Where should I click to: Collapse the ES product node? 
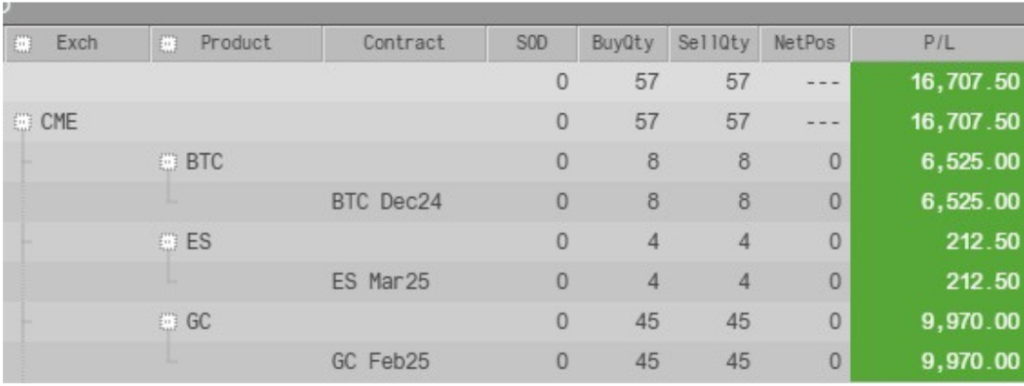click(168, 242)
